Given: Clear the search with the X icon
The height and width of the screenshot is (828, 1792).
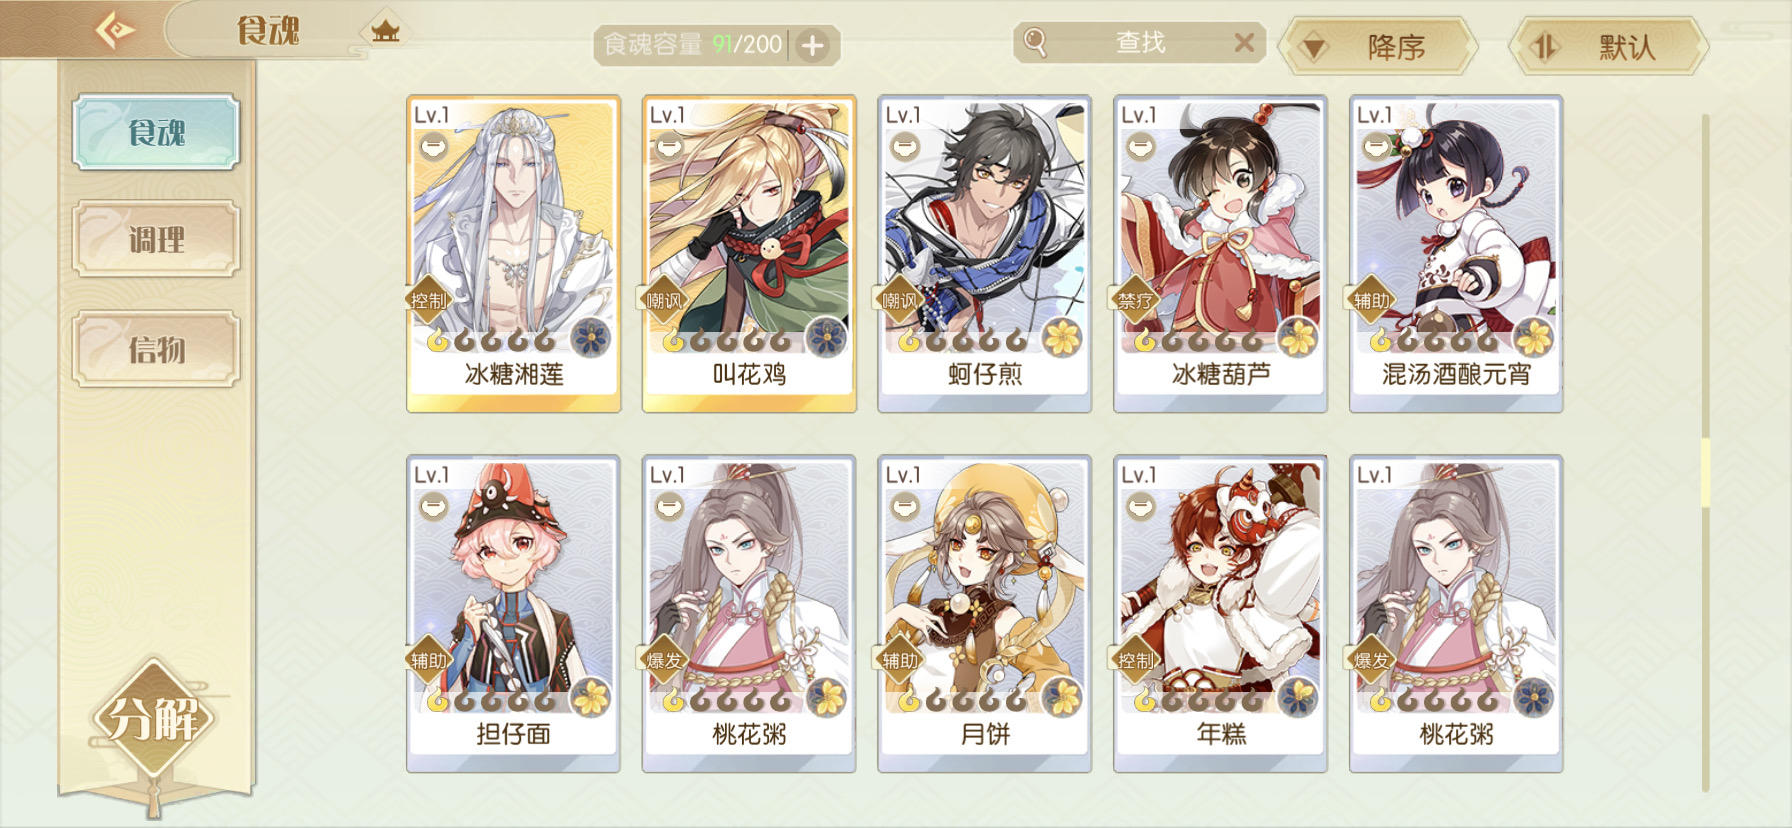Looking at the screenshot, I should tap(1244, 42).
